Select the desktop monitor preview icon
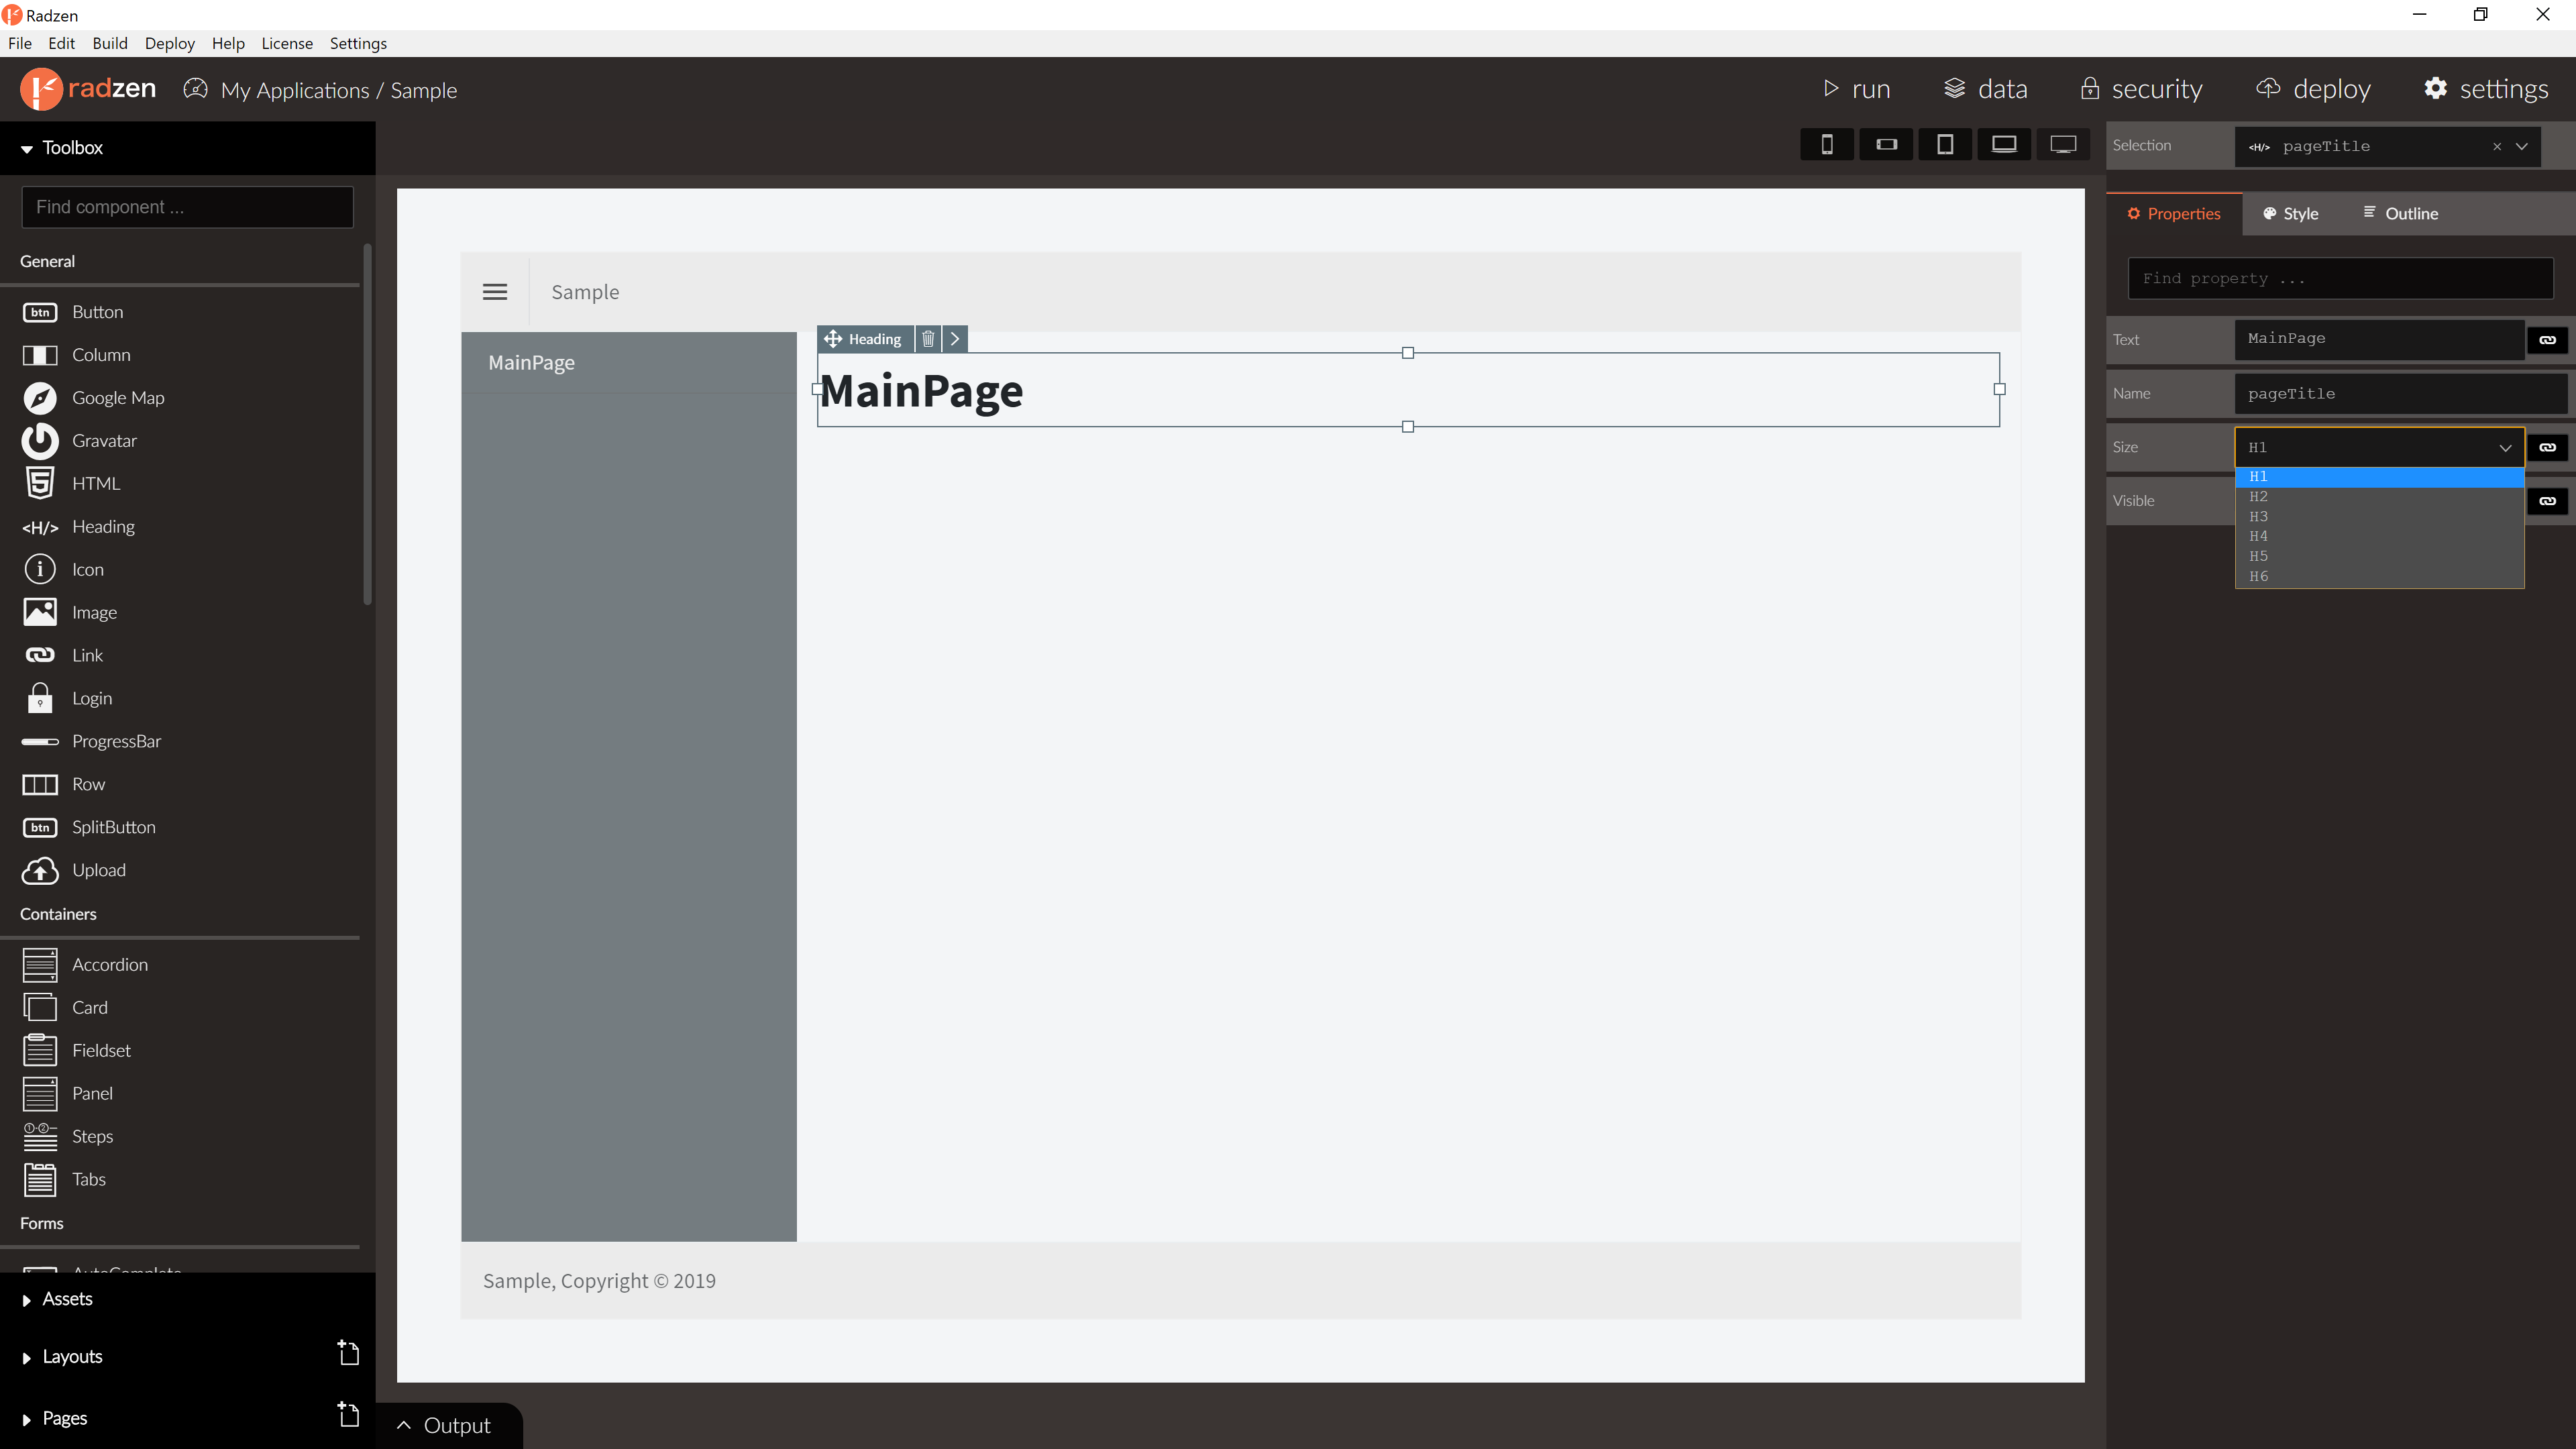 2062,145
